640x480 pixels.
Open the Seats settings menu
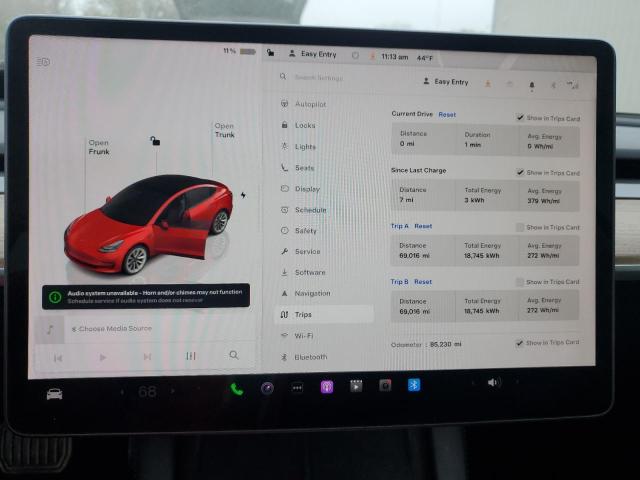298,168
